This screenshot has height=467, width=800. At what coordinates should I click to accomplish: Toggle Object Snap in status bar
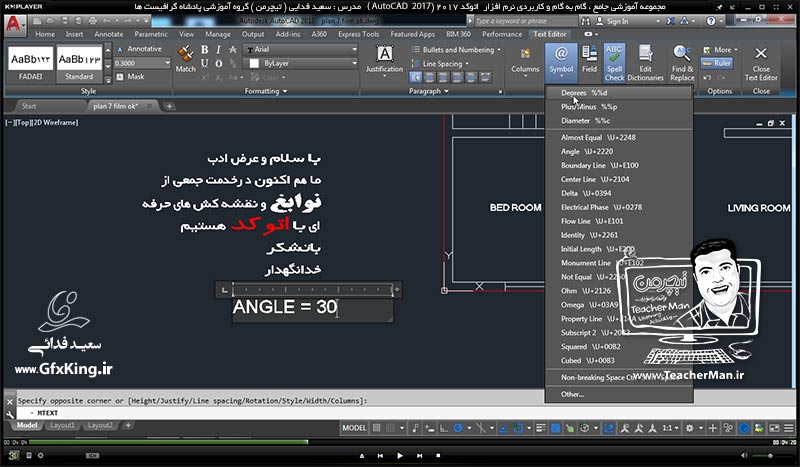[x=518, y=428]
